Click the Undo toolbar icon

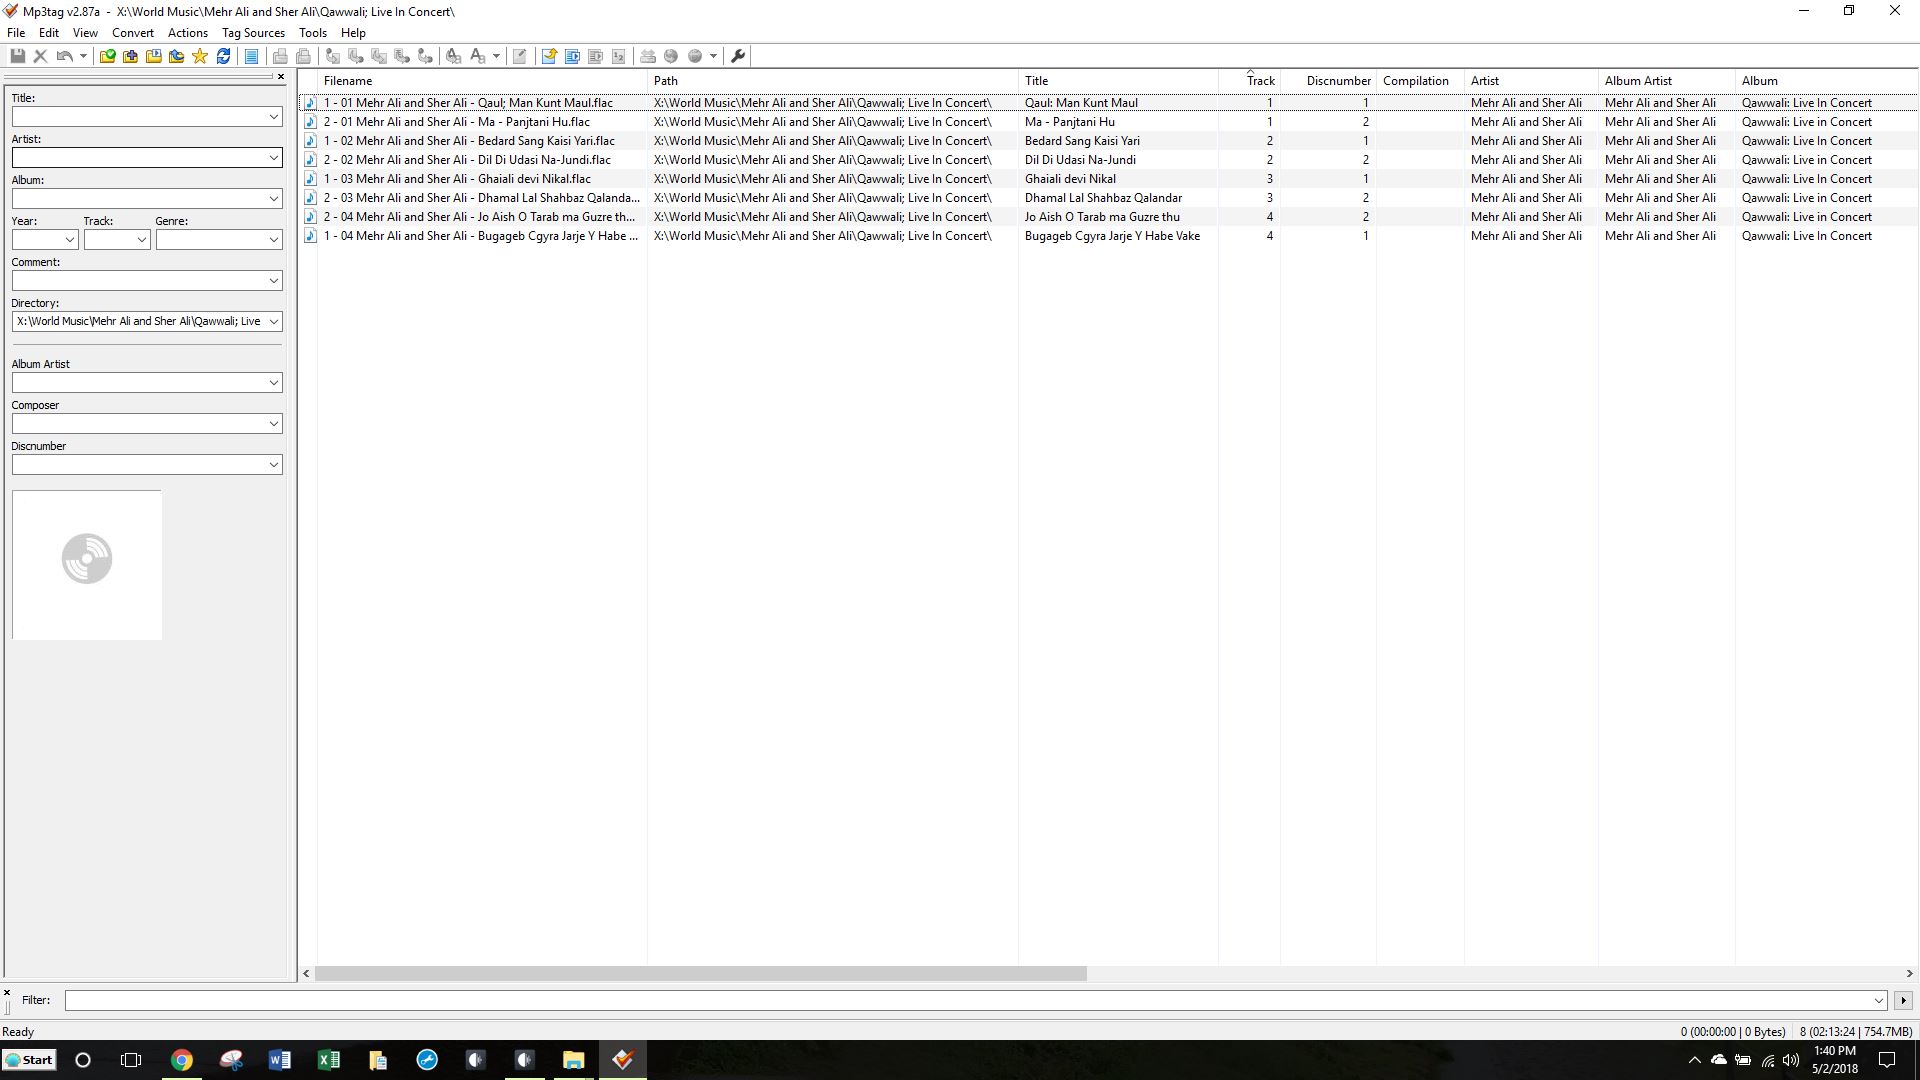tap(64, 56)
